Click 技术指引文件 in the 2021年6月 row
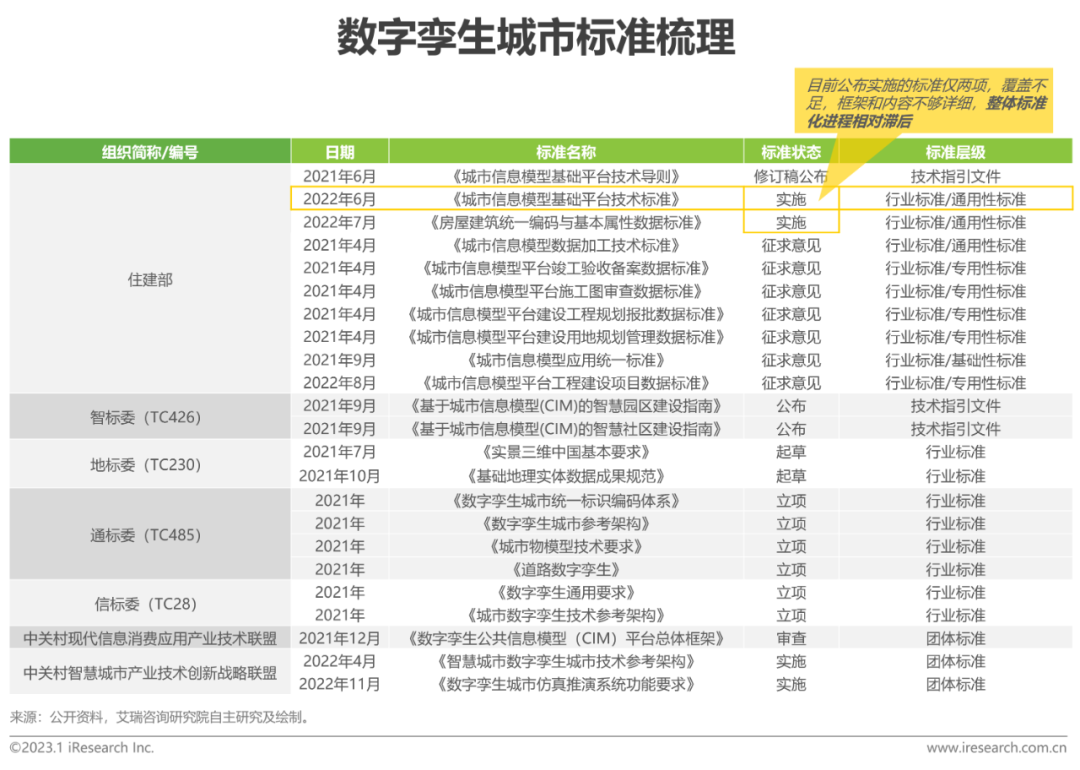Screen dimensions: 1080x770 pyautogui.click(x=955, y=176)
